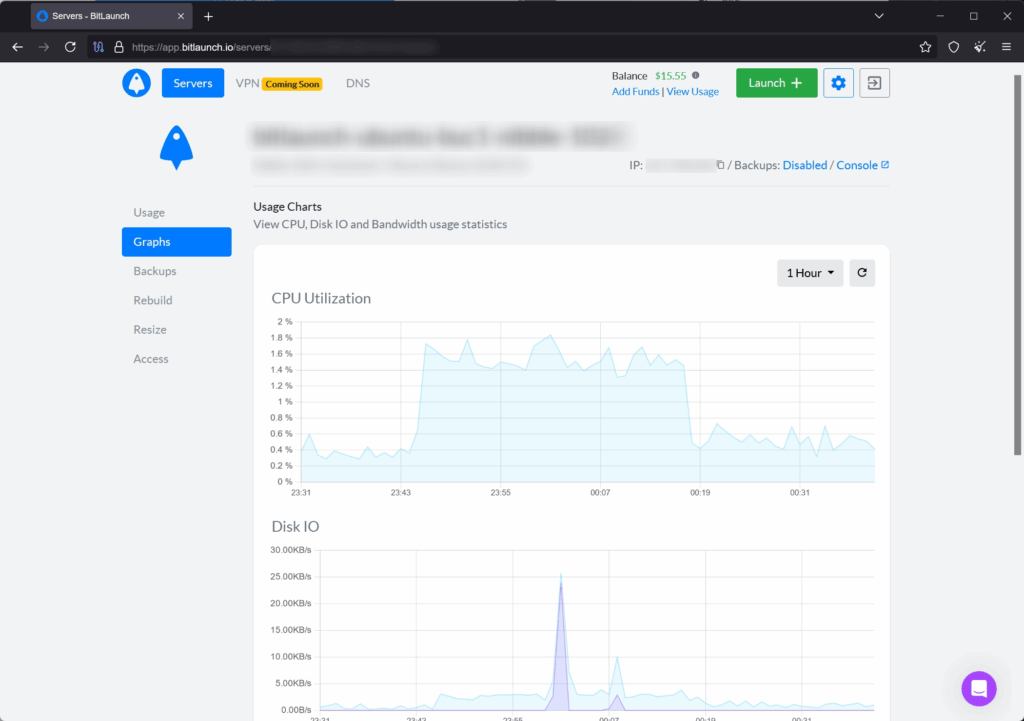The width and height of the screenshot is (1024, 721).
Task: Click the extensions sparkle icon in toolbar
Action: pyautogui.click(x=980, y=47)
